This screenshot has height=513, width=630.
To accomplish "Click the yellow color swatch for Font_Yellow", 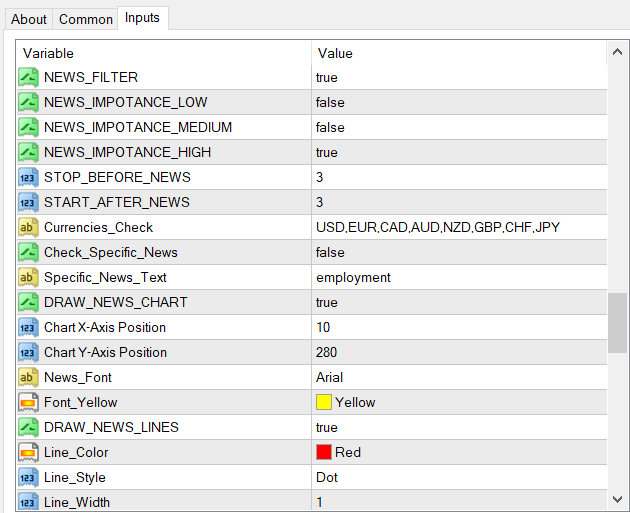I will [x=324, y=402].
